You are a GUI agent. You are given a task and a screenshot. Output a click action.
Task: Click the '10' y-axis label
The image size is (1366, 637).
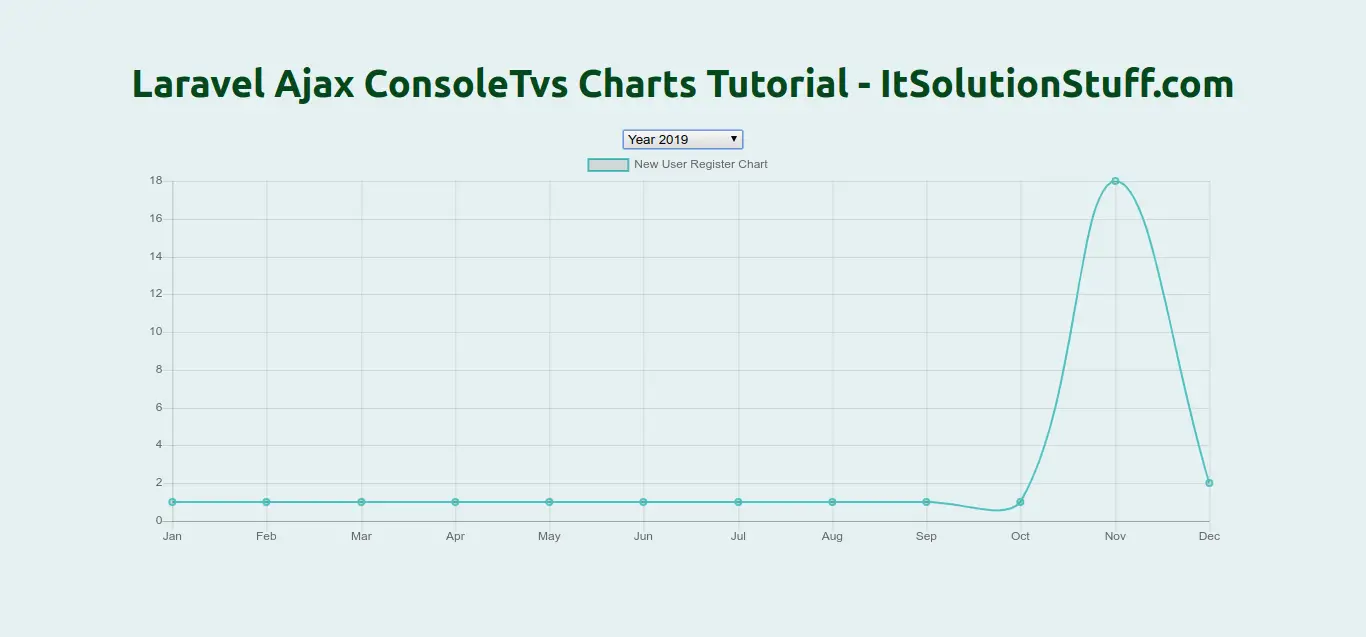[156, 332]
